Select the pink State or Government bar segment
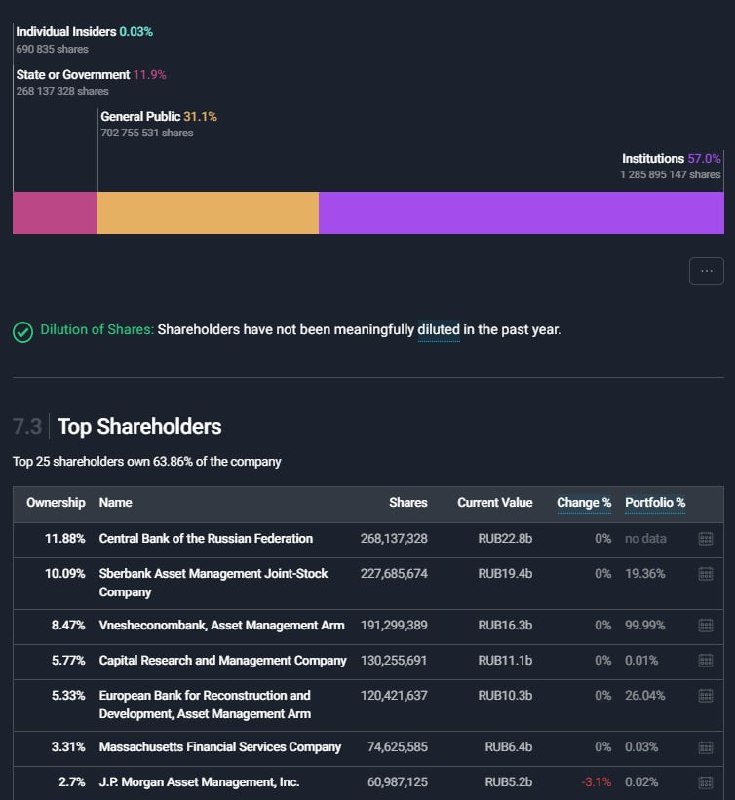 pos(55,213)
